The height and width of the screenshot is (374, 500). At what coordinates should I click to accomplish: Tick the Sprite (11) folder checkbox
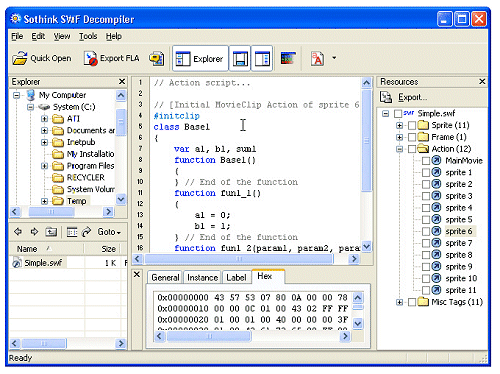[x=412, y=126]
